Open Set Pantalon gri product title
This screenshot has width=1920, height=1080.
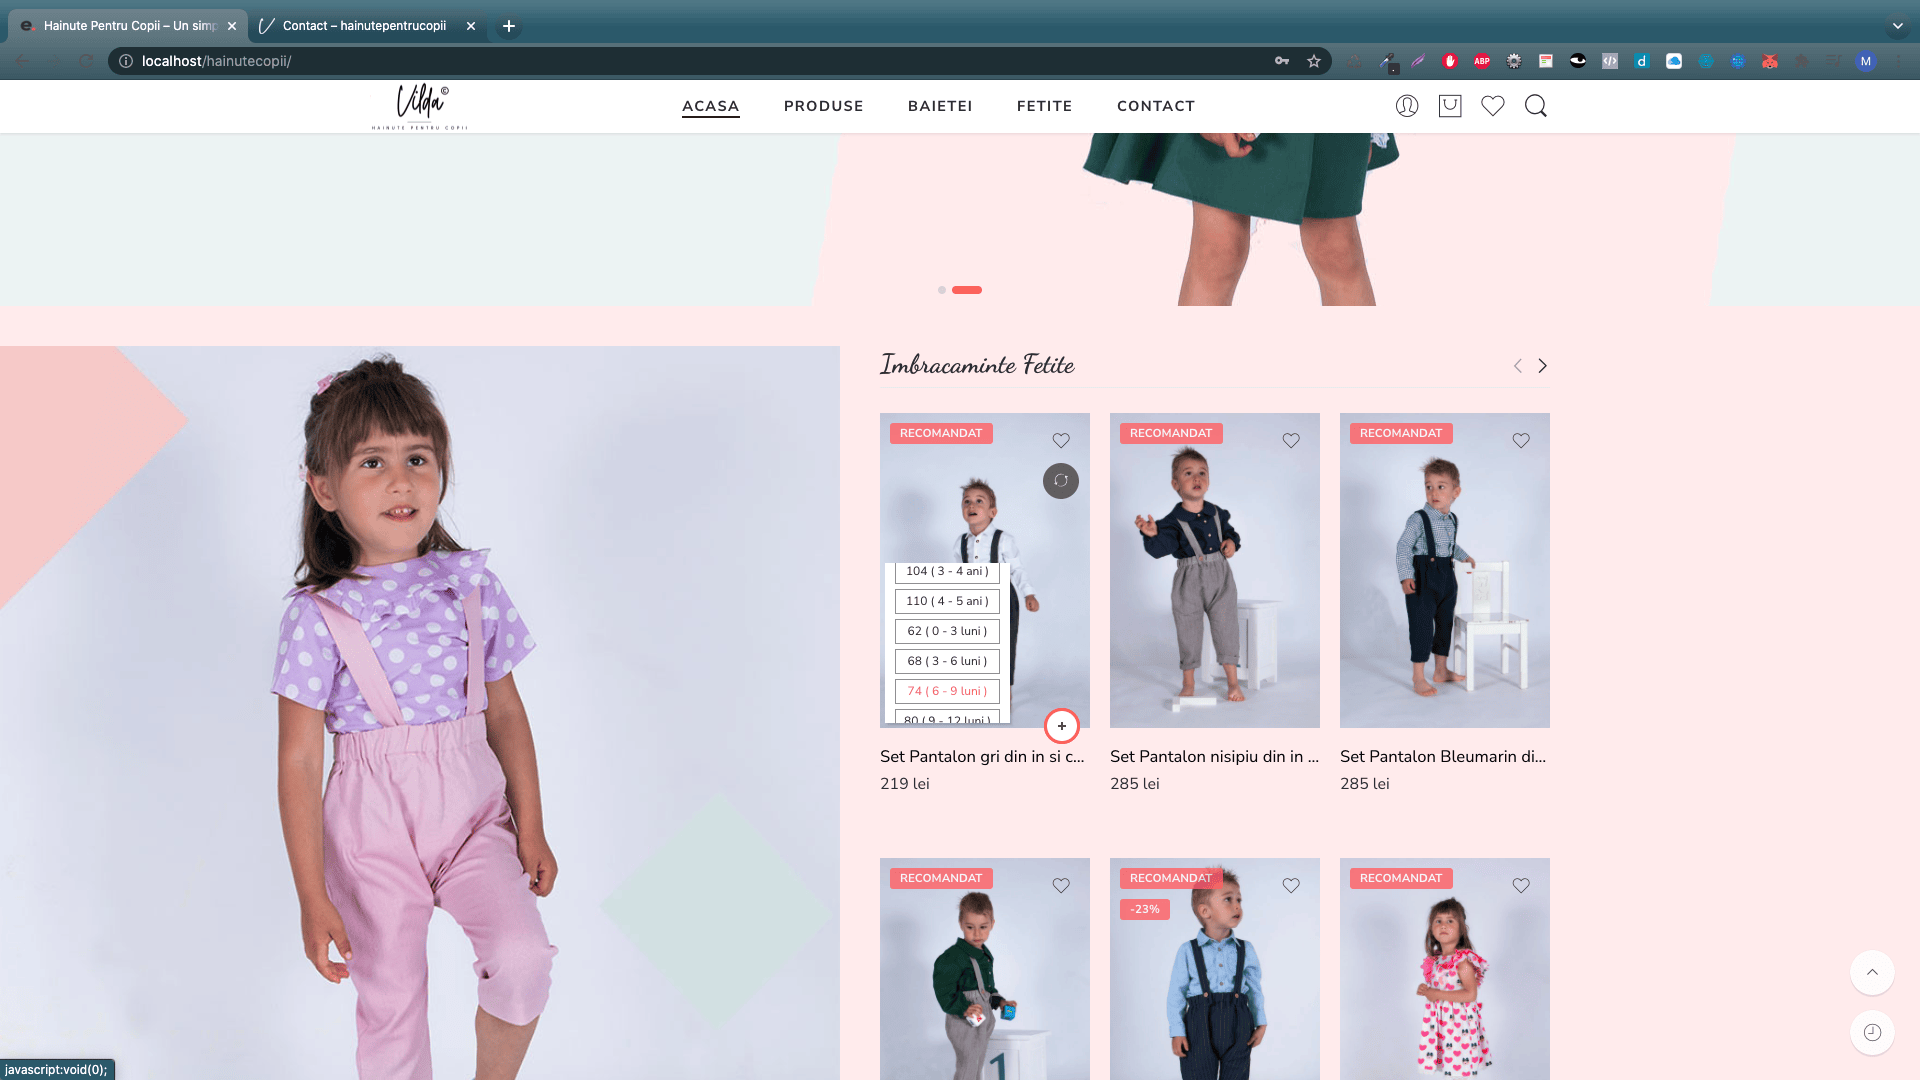click(x=982, y=757)
